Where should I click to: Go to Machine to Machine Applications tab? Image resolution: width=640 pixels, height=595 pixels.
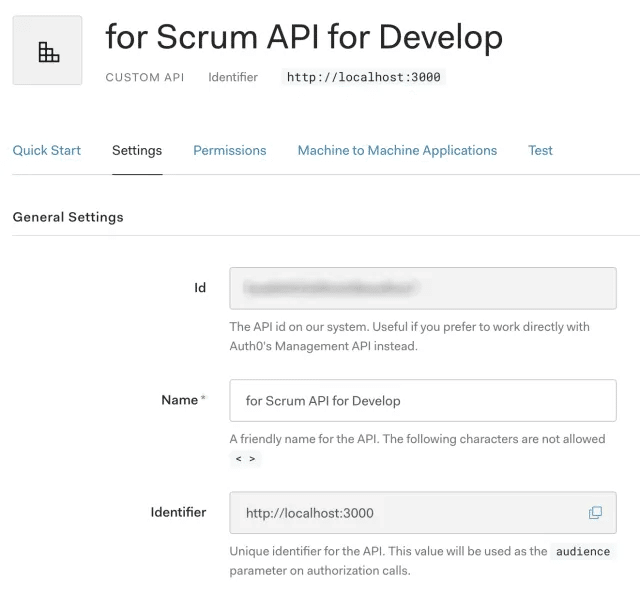click(397, 150)
